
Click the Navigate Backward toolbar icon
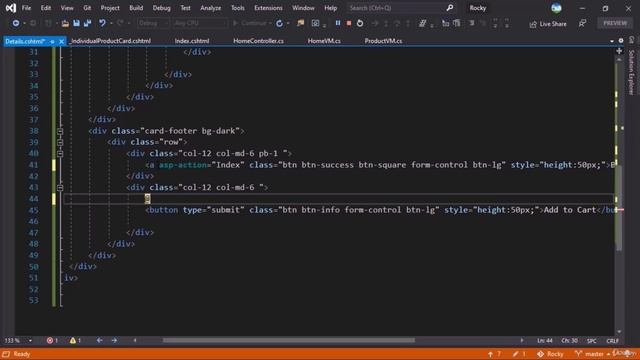[16, 23]
